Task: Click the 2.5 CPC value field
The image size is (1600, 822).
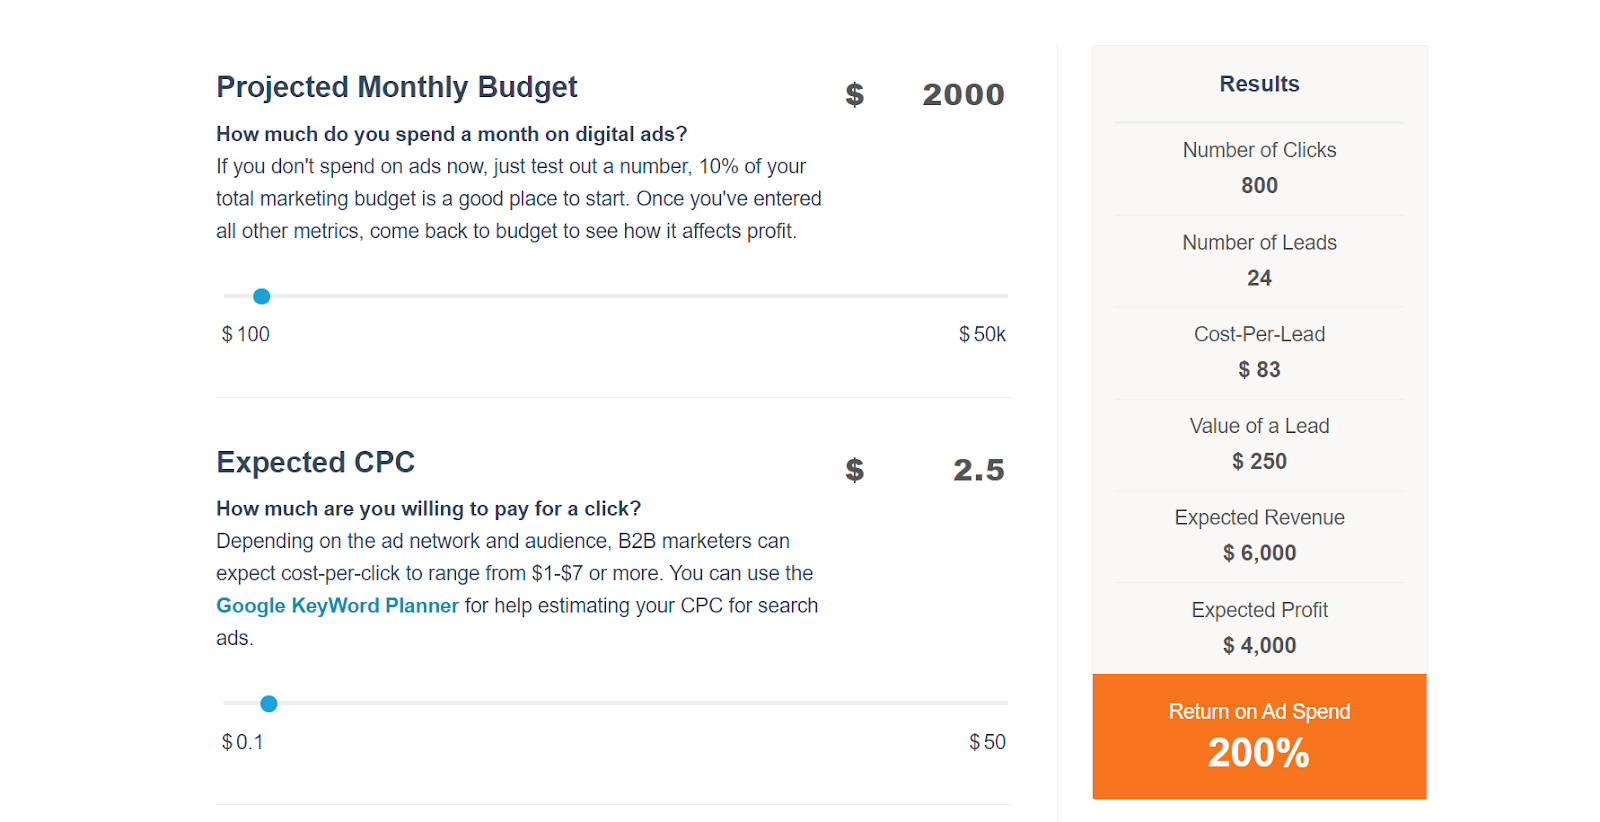Action: coord(977,470)
